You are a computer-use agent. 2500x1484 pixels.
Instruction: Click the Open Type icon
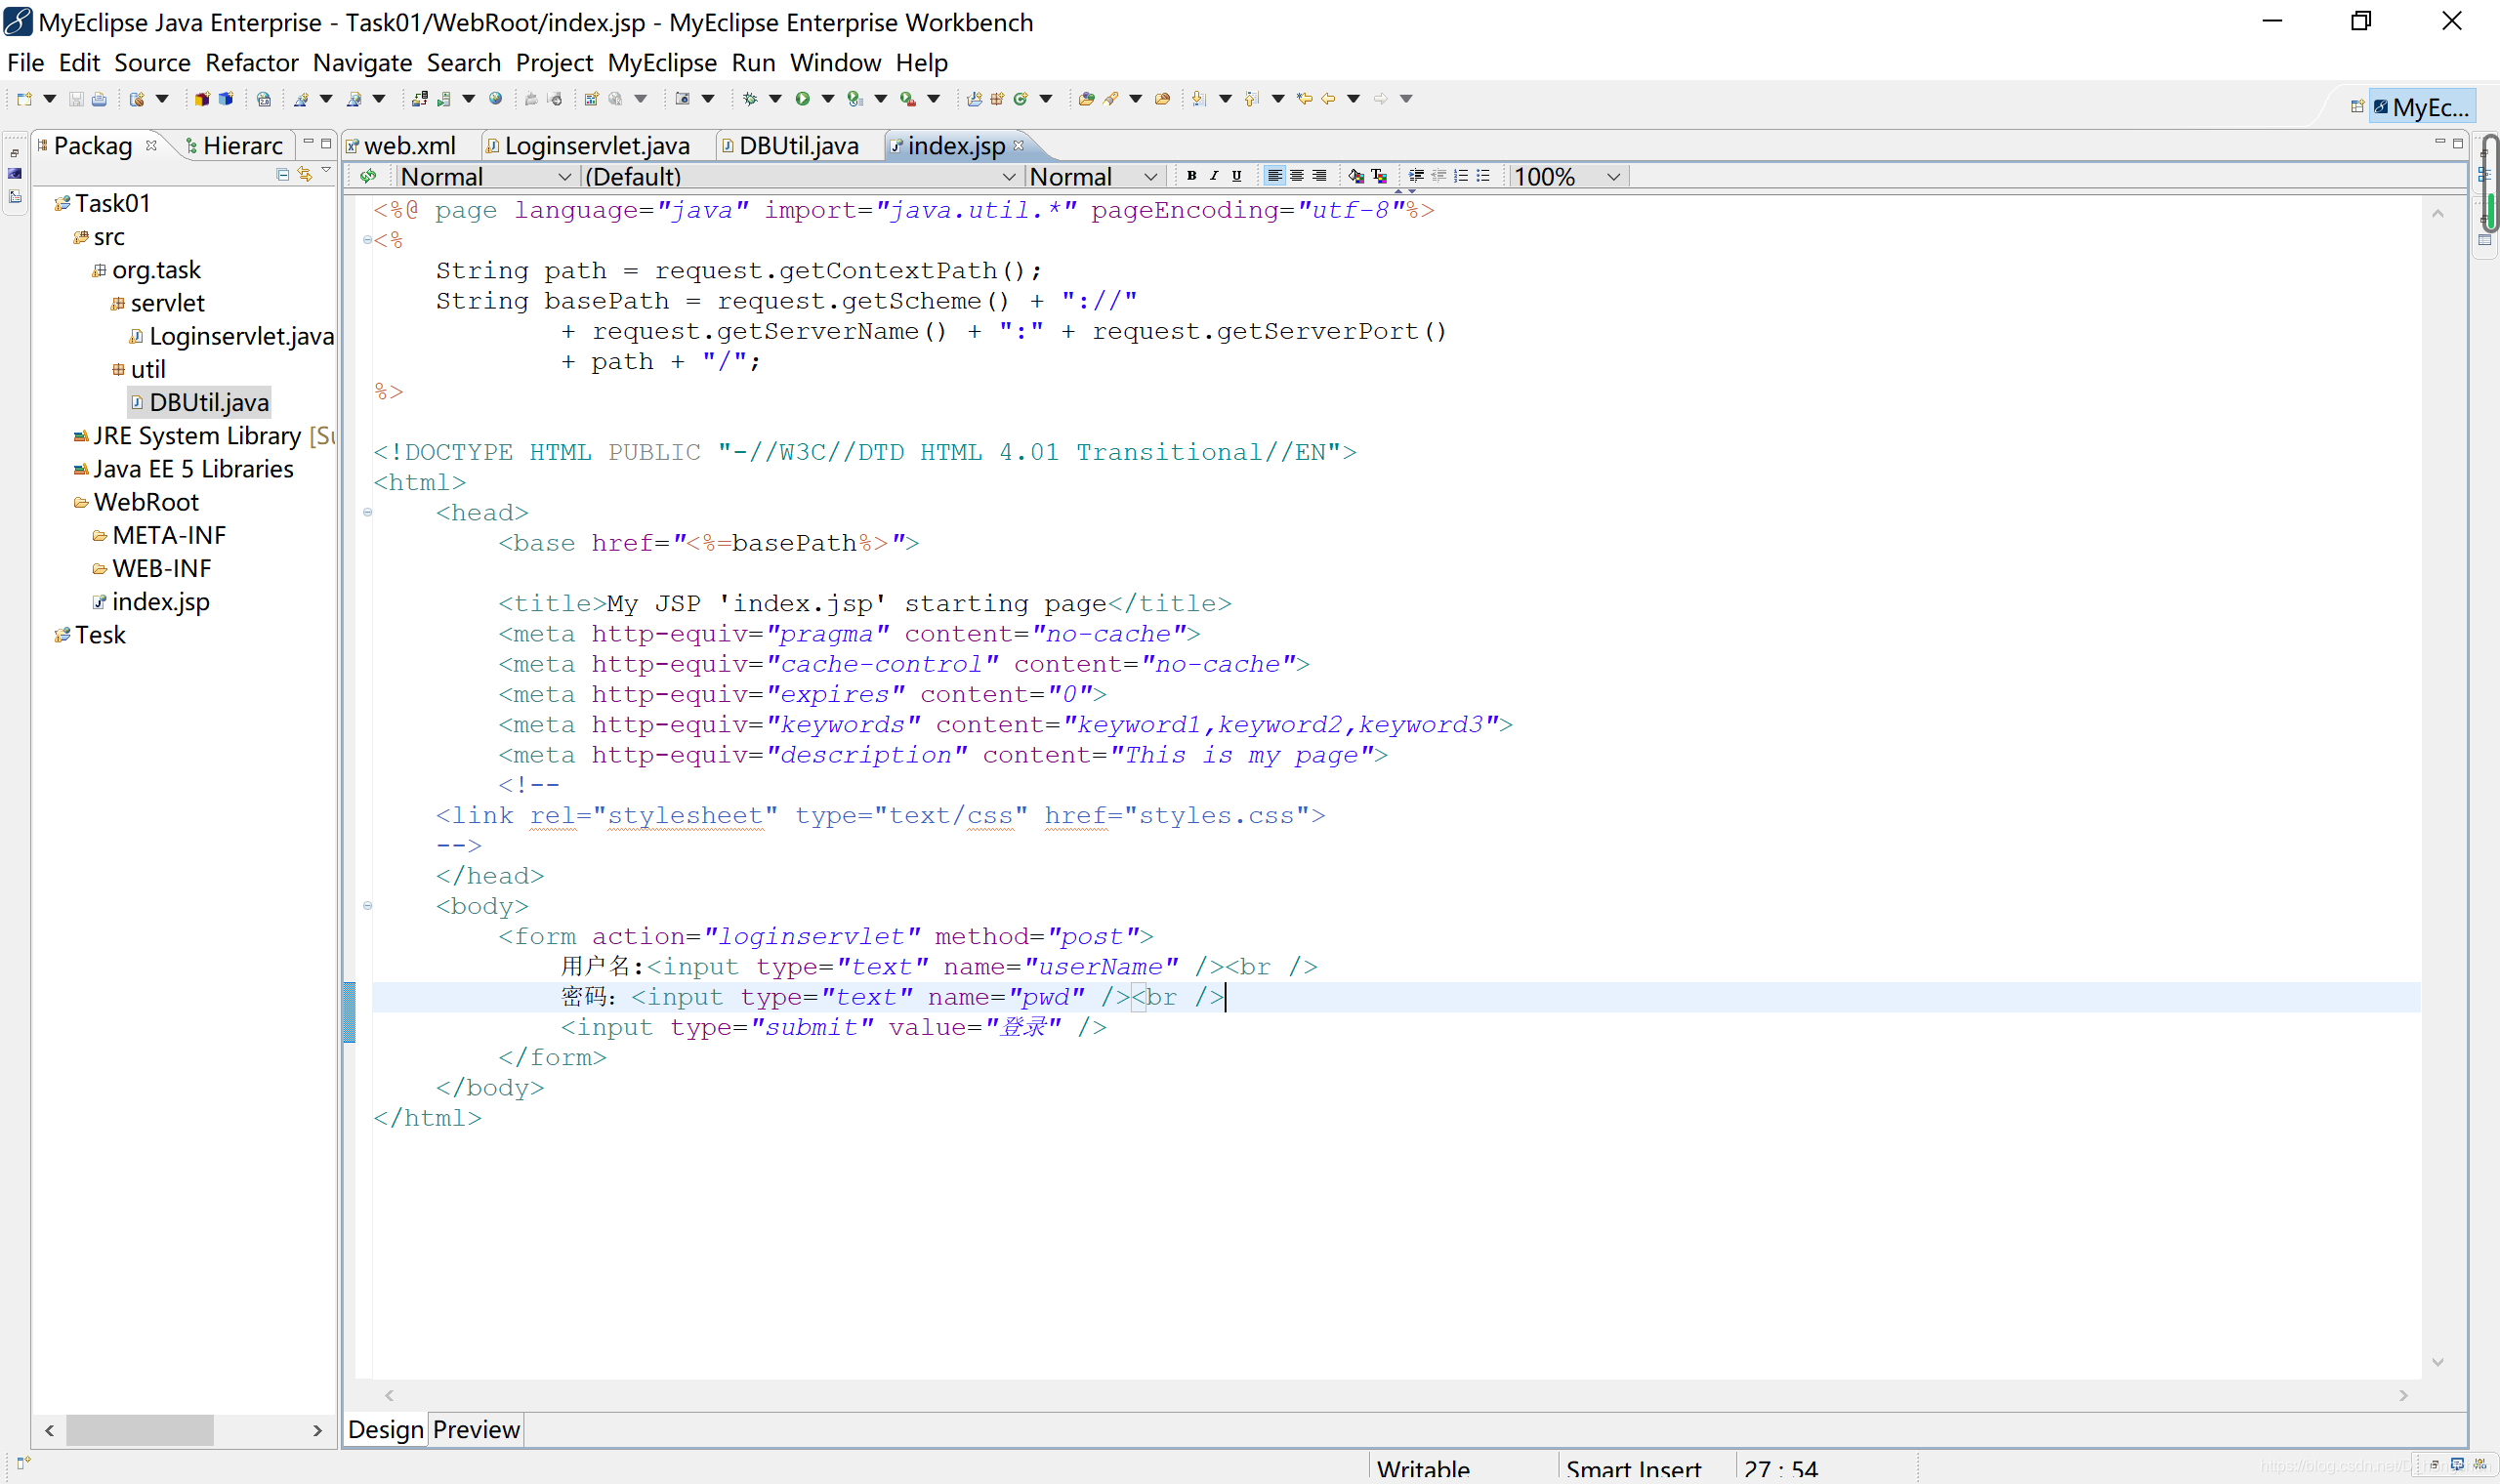pyautogui.click(x=1086, y=99)
